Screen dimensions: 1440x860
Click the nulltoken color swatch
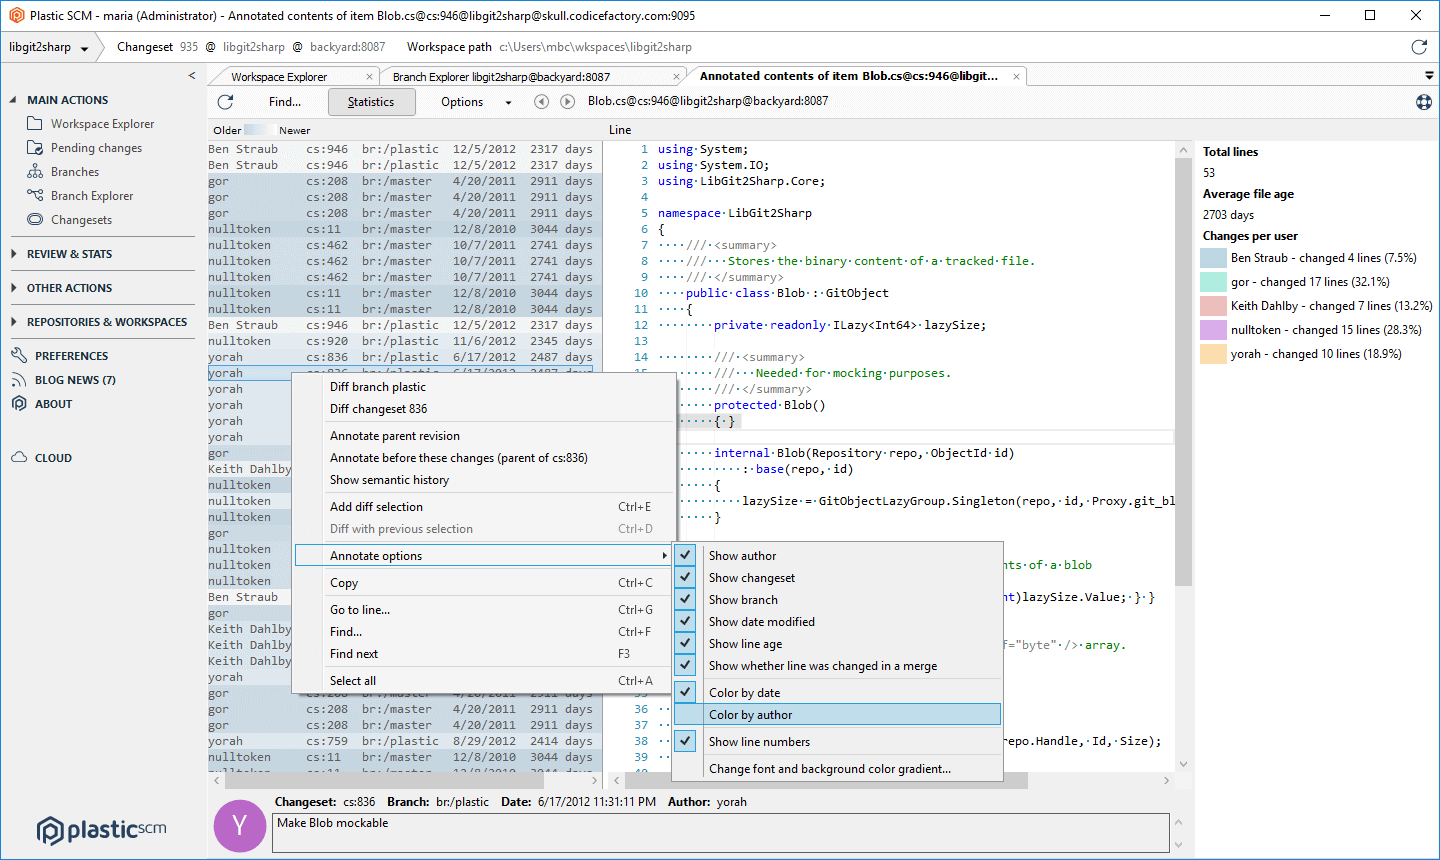click(1213, 330)
